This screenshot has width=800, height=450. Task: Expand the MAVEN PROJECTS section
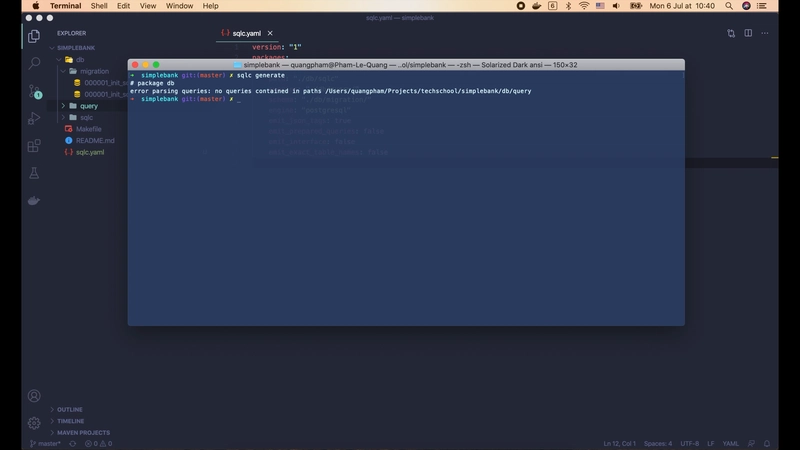pos(83,432)
